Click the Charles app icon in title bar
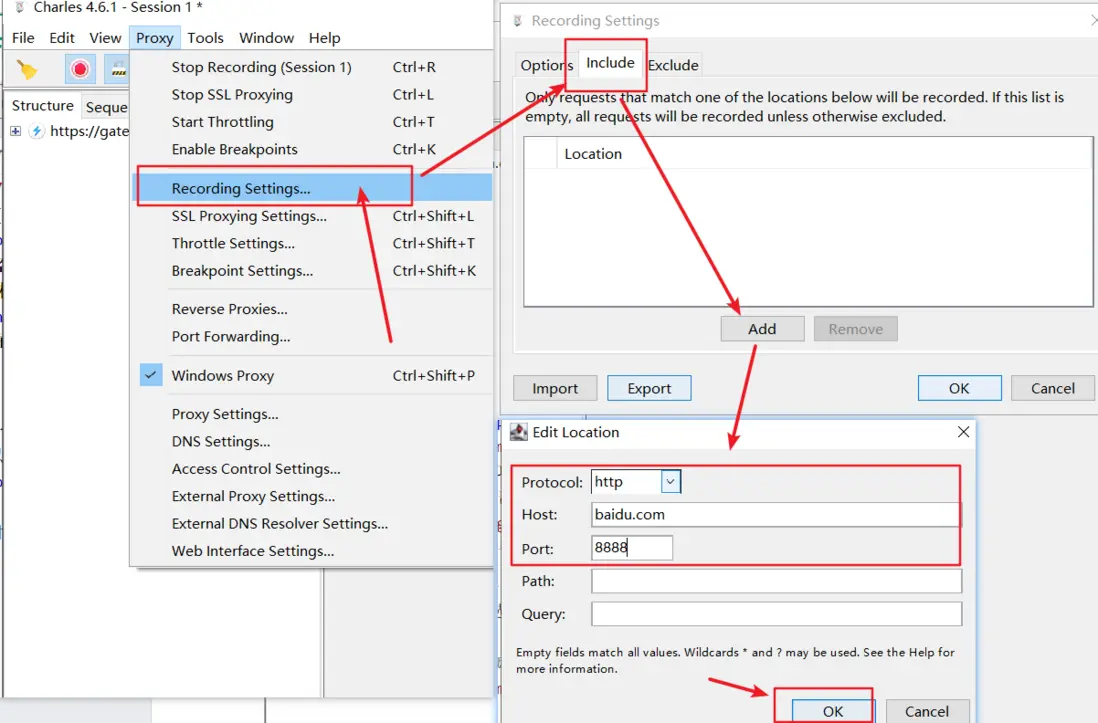Image resolution: width=1098 pixels, height=723 pixels. (x=20, y=8)
